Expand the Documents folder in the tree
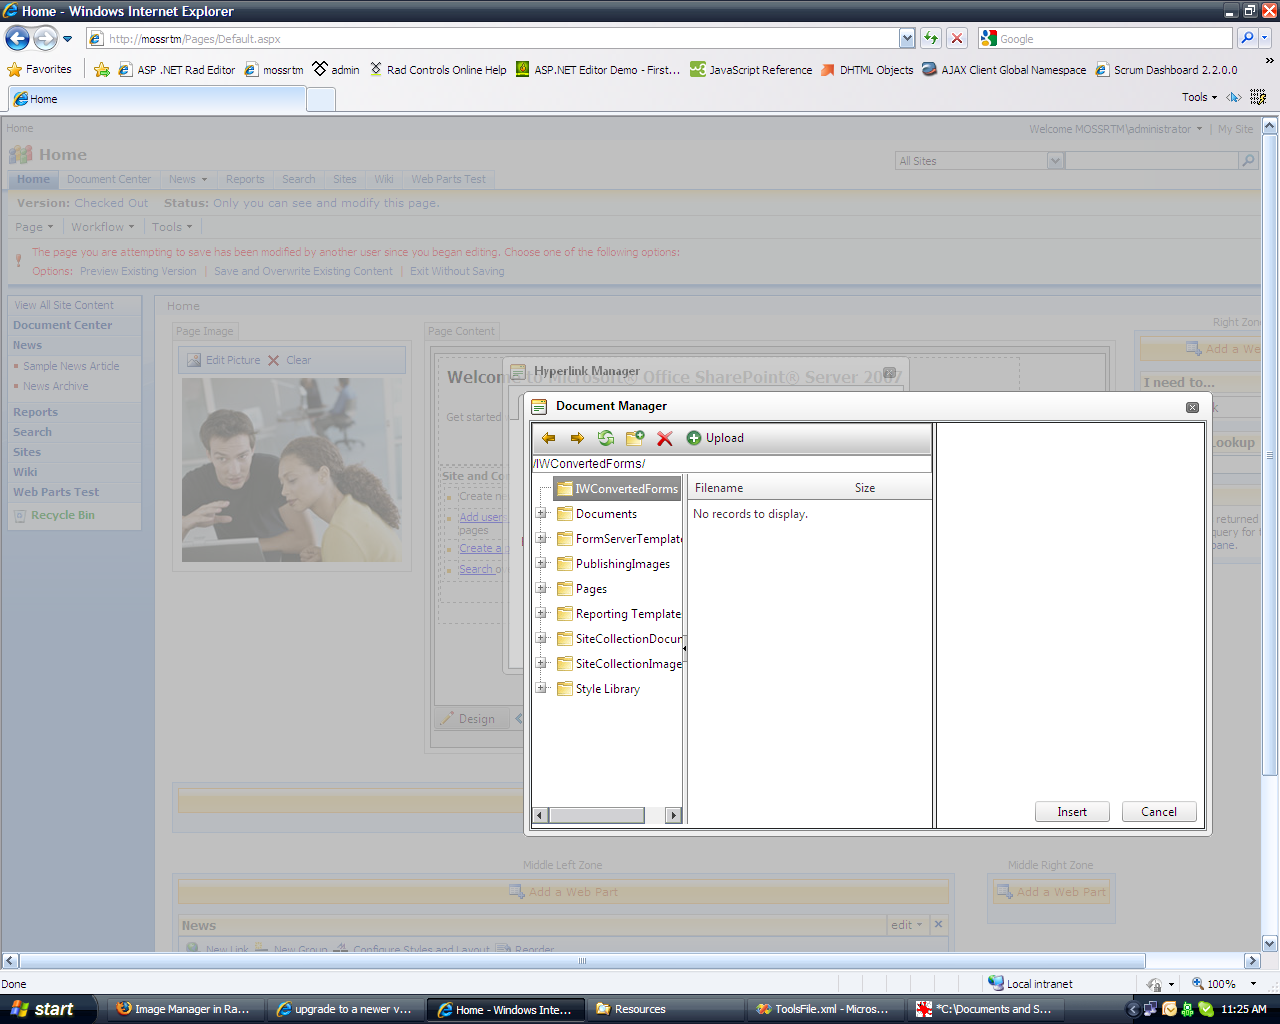This screenshot has width=1280, height=1024. (x=541, y=514)
